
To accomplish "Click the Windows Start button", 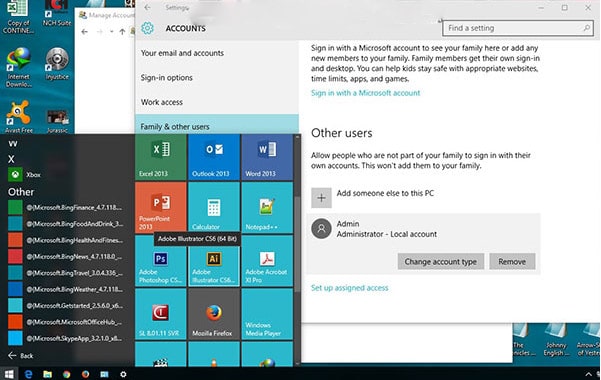I will (x=9, y=374).
